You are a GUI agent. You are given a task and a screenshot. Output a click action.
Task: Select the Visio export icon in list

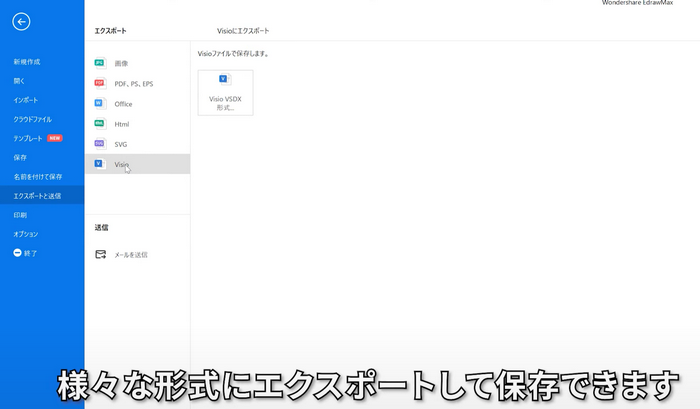[100, 164]
